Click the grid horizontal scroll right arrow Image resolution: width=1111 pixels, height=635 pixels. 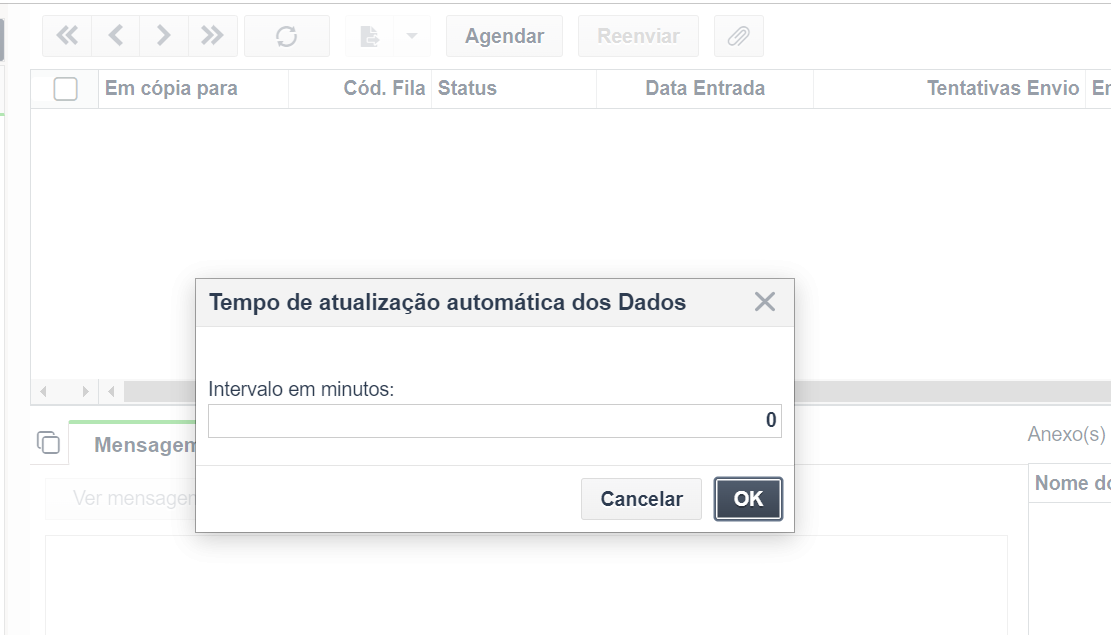coord(85,391)
